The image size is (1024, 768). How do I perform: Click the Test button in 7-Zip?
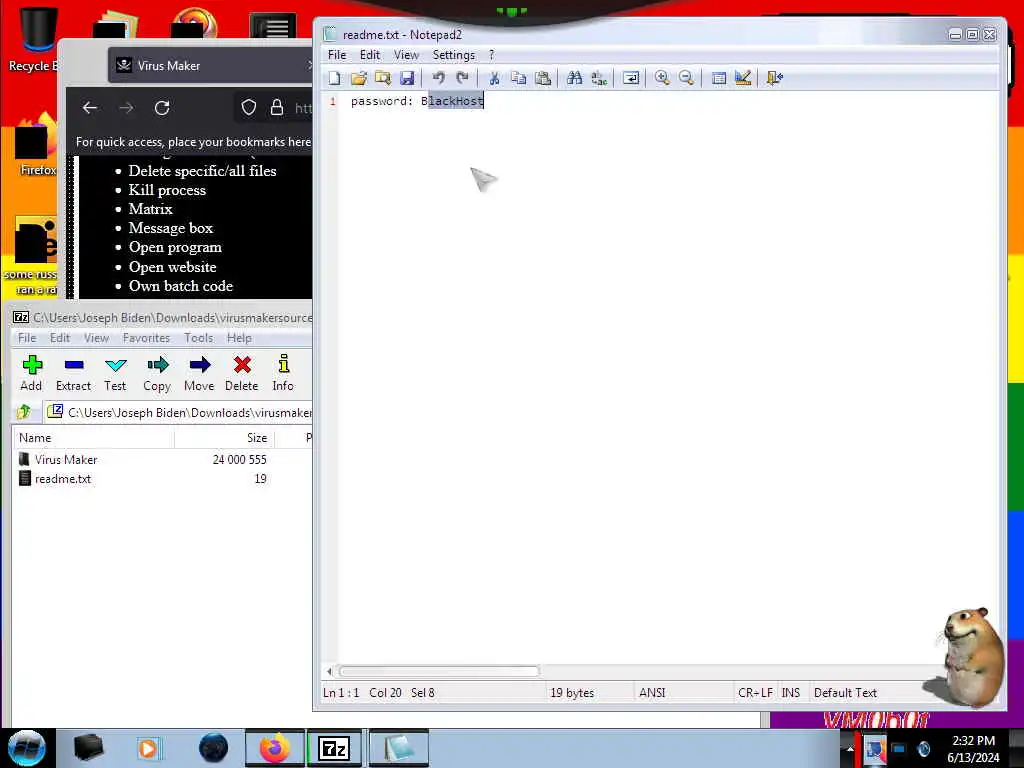coord(116,374)
